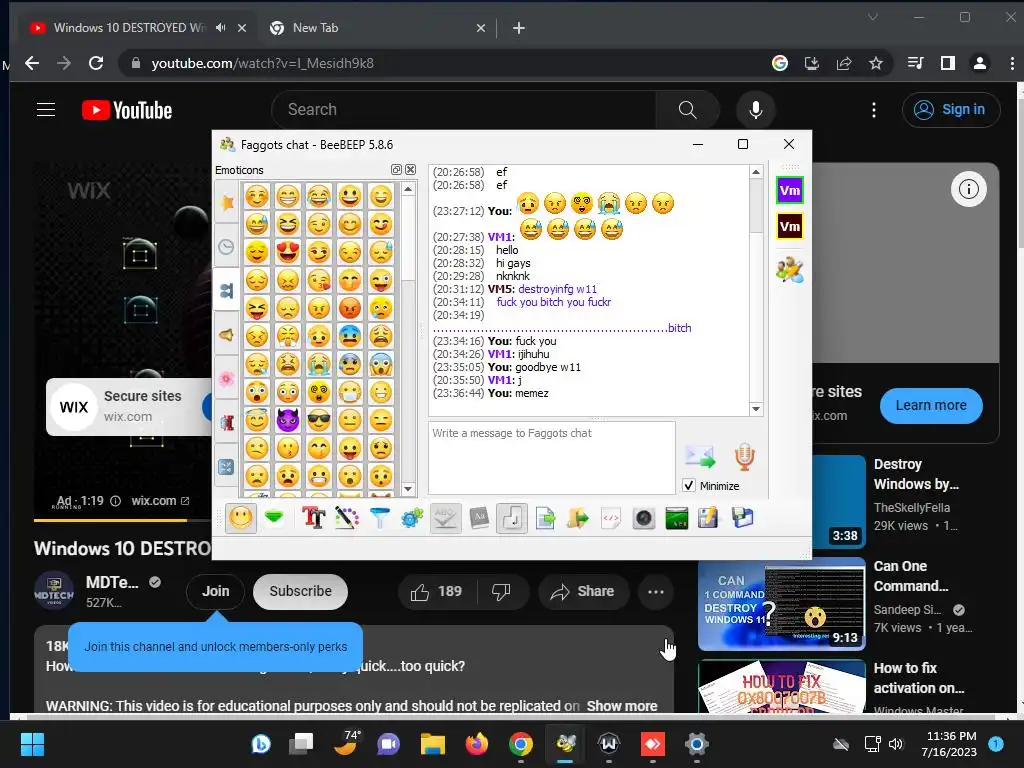Select the green-bordered Vm user avatar
Viewport: 1024px width, 768px height.
click(790, 191)
